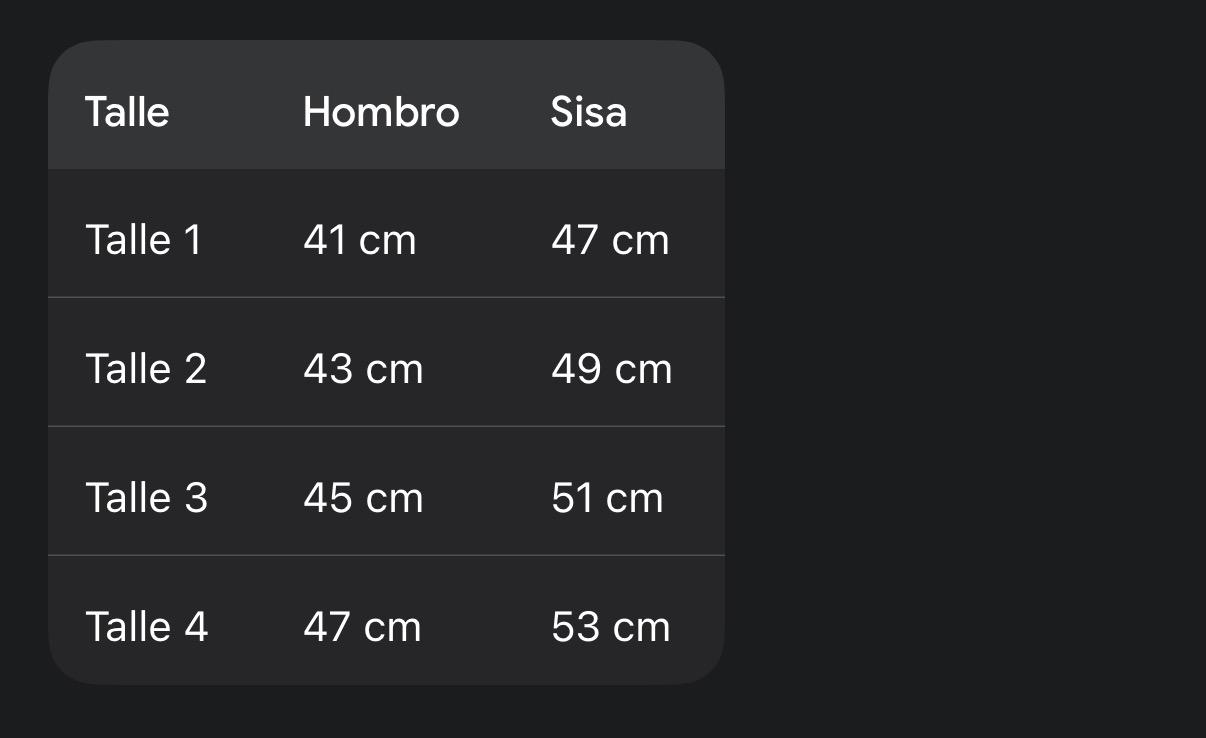Click the 41 cm Hombro cell

(x=359, y=240)
